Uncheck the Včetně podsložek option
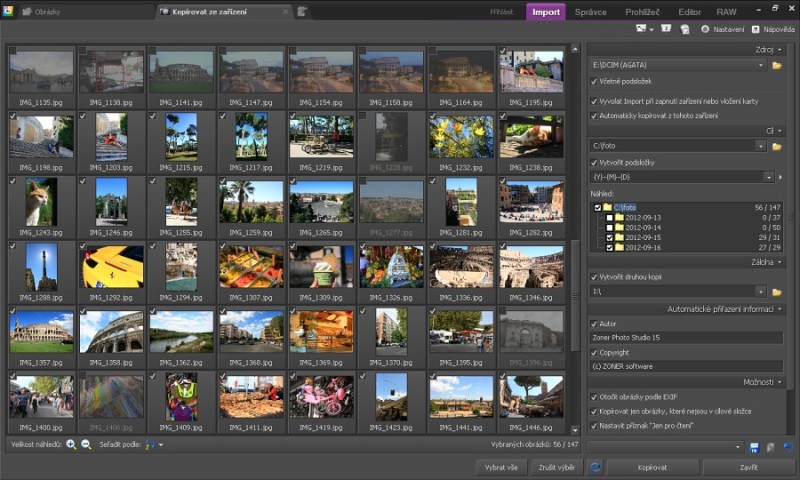800x480 pixels. (x=594, y=83)
